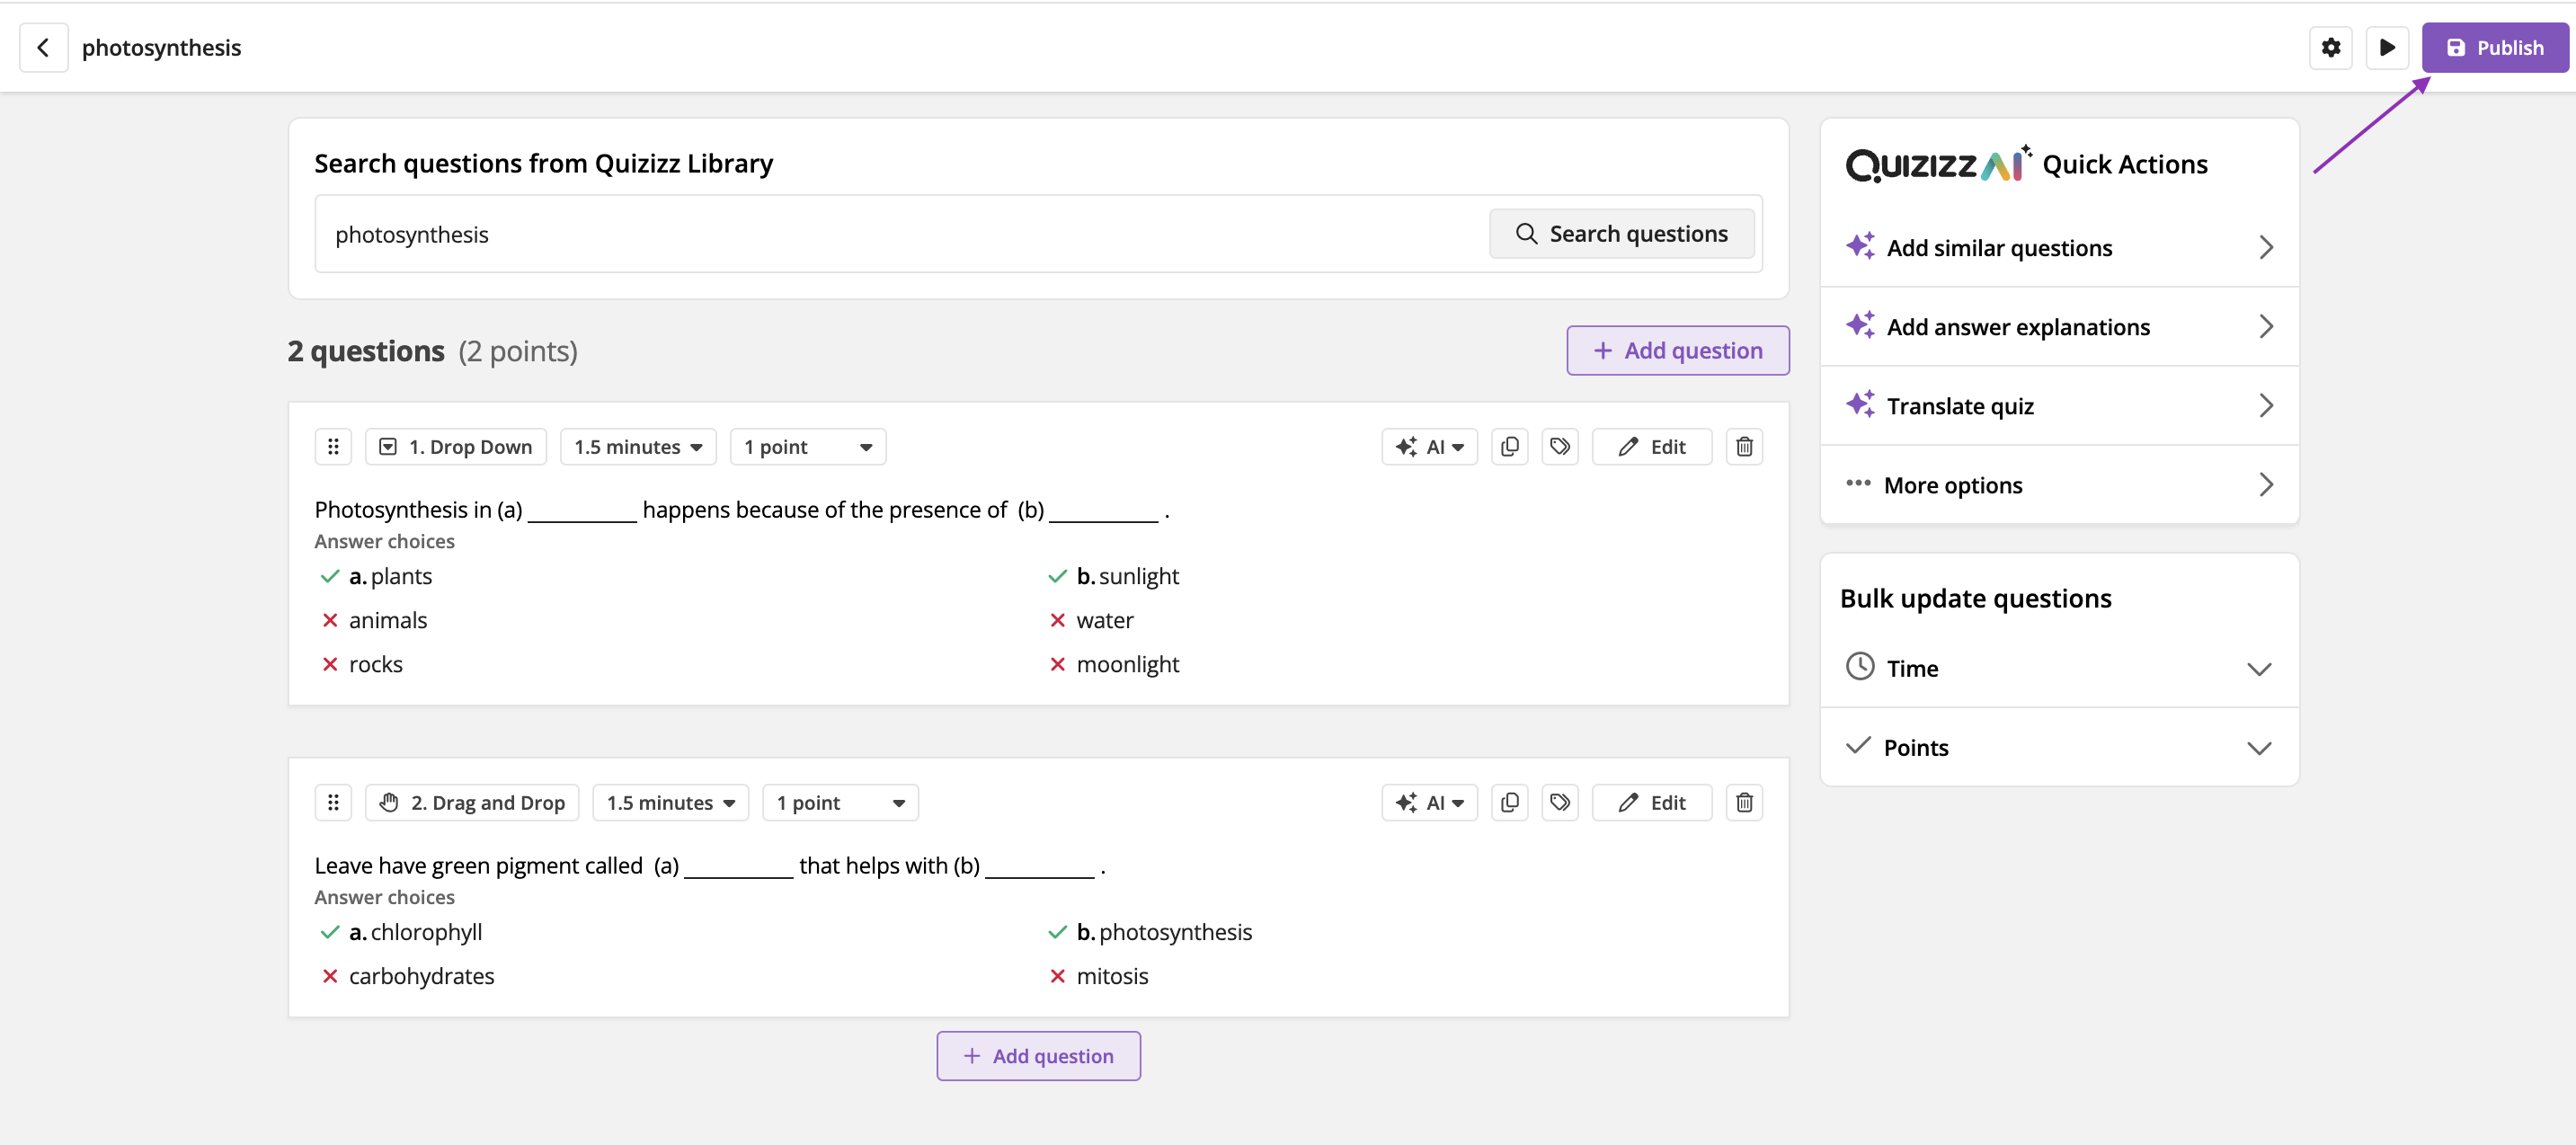
Task: Click the drag handle of question 1
Action: pyautogui.click(x=333, y=447)
